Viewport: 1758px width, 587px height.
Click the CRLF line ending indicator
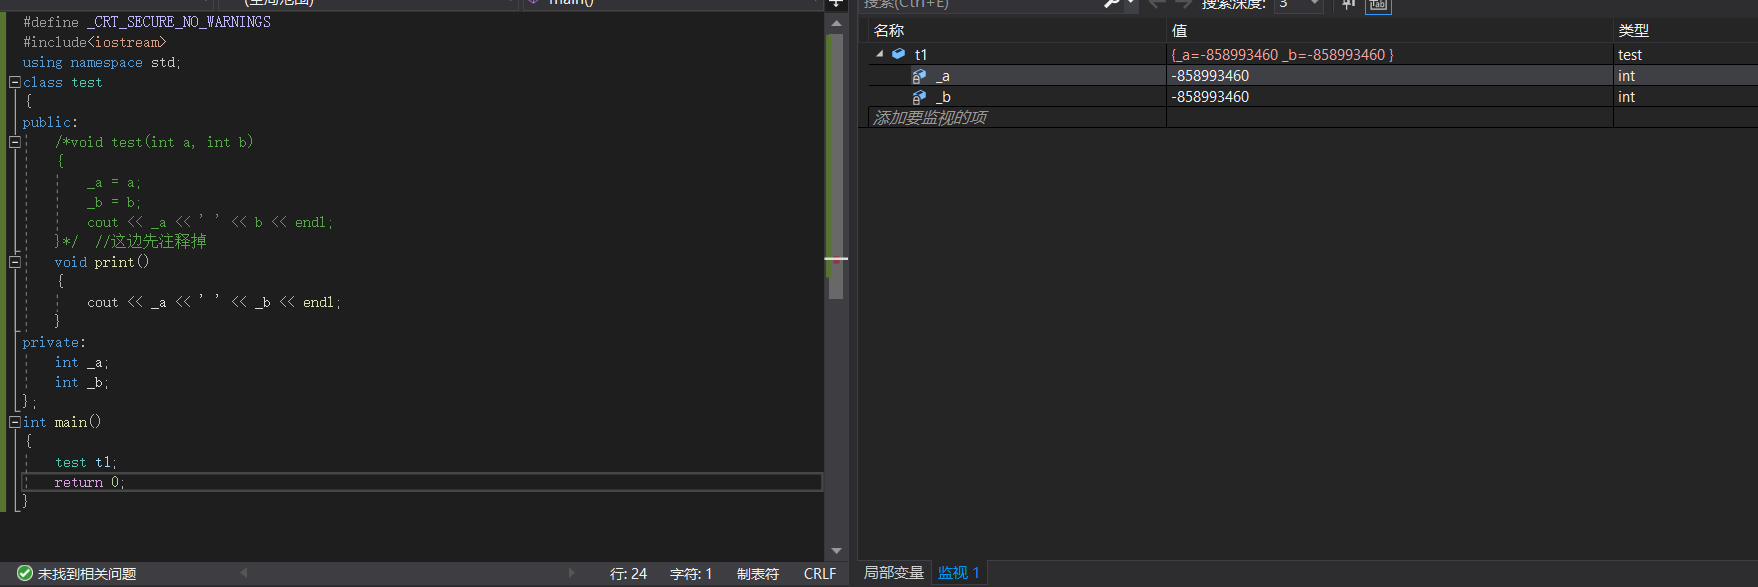tap(820, 574)
